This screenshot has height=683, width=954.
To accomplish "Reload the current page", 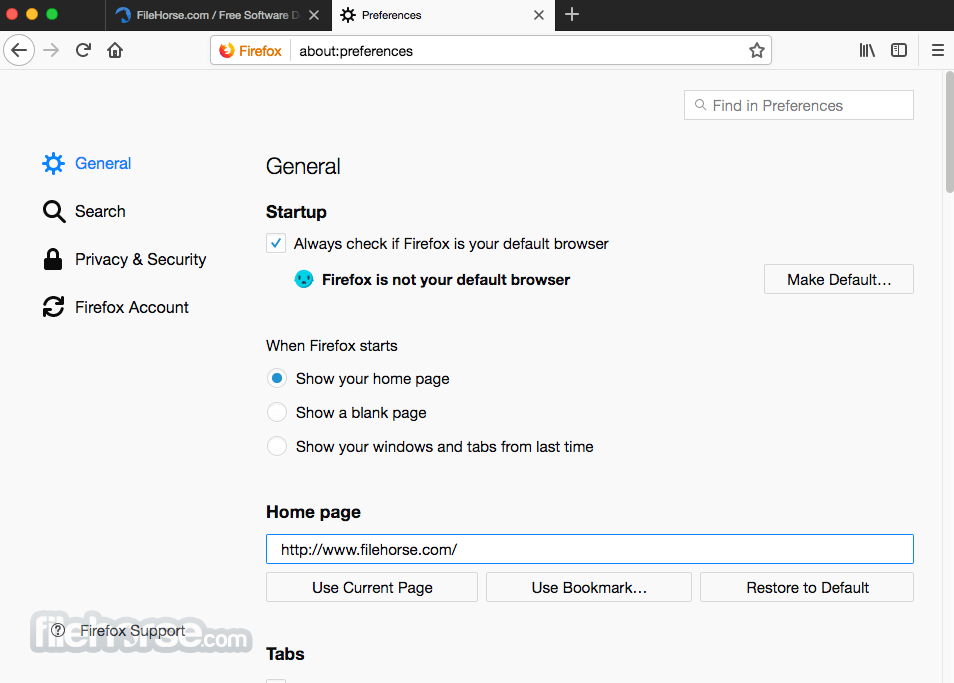I will tap(83, 50).
